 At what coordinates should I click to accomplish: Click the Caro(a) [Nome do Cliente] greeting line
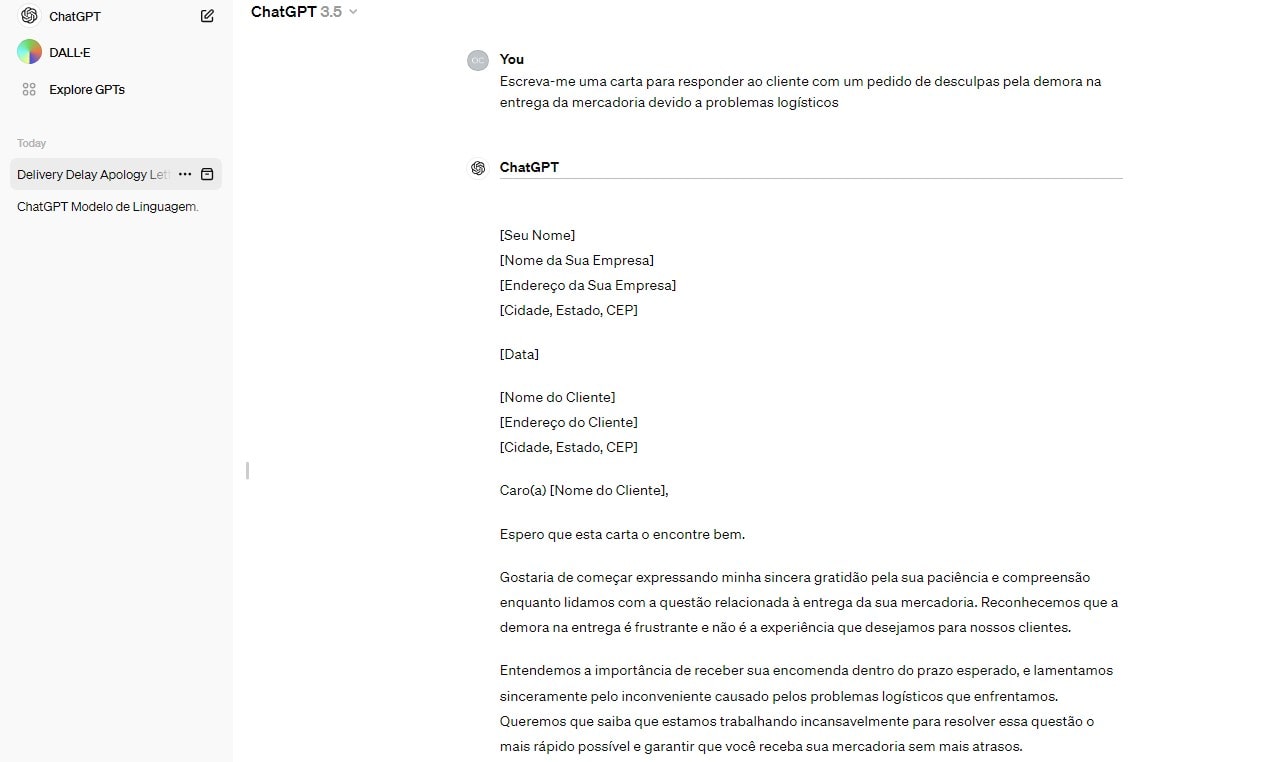[584, 490]
